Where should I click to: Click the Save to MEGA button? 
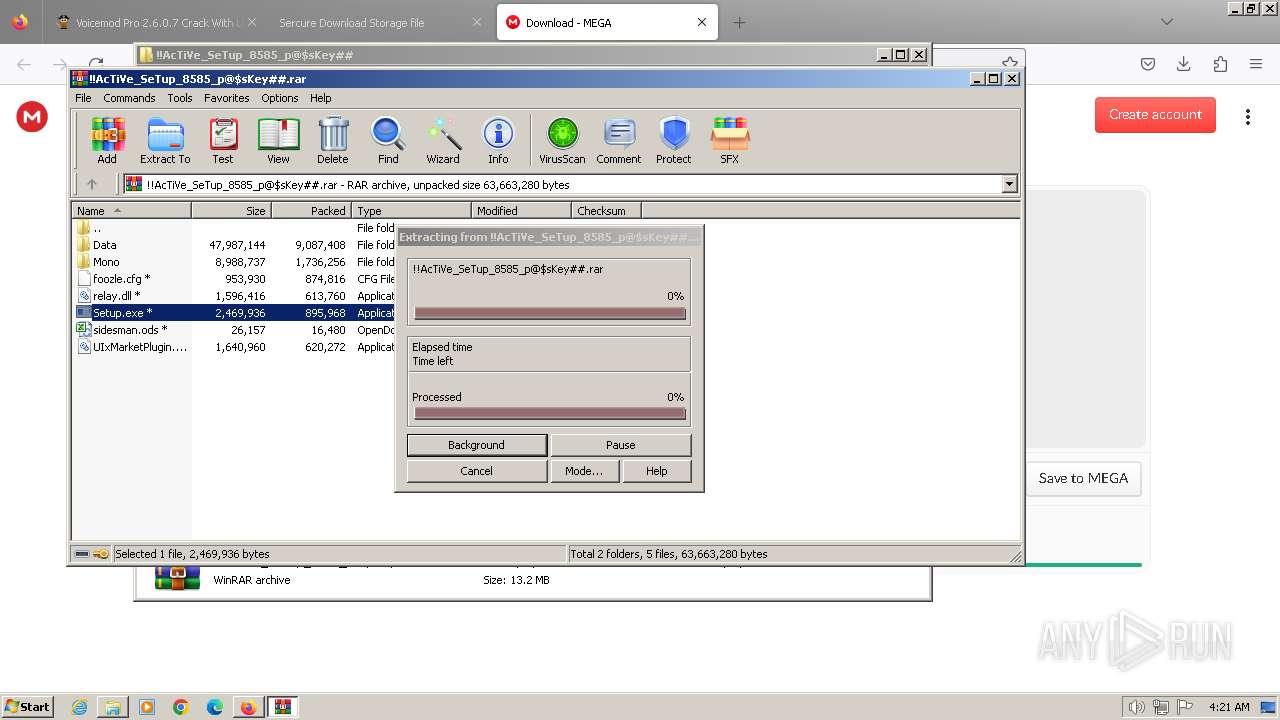[x=1083, y=478]
